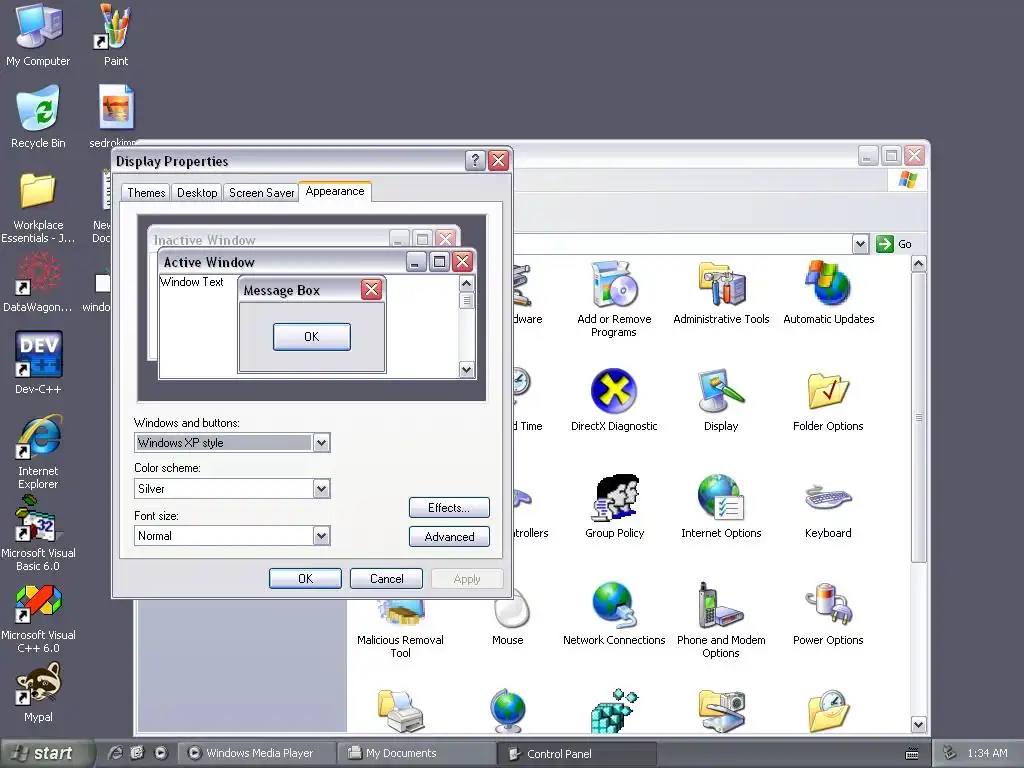The height and width of the screenshot is (768, 1024).
Task: Select Paint desktop shortcut
Action: click(116, 35)
